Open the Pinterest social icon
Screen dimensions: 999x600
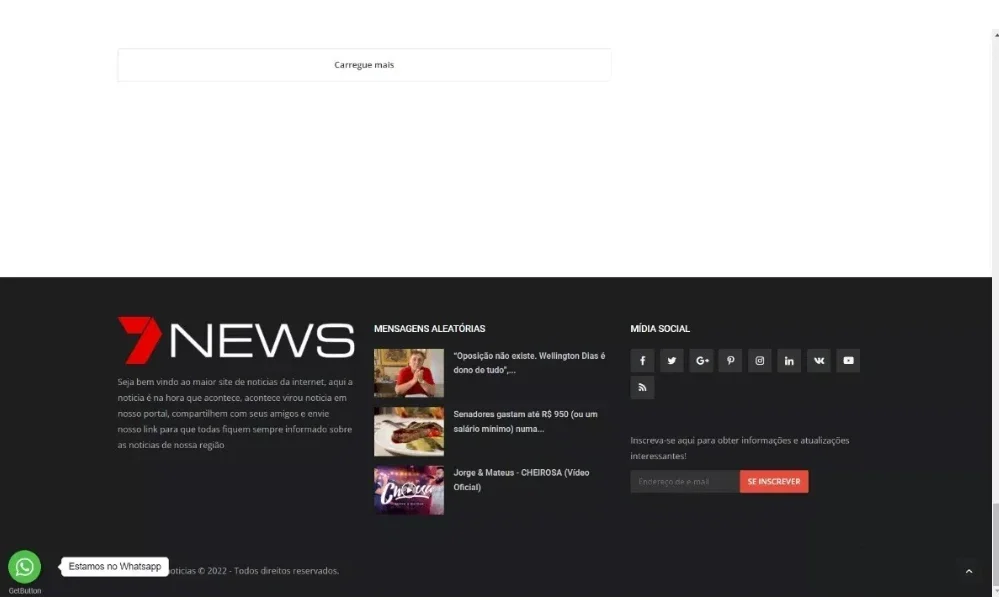click(x=730, y=361)
